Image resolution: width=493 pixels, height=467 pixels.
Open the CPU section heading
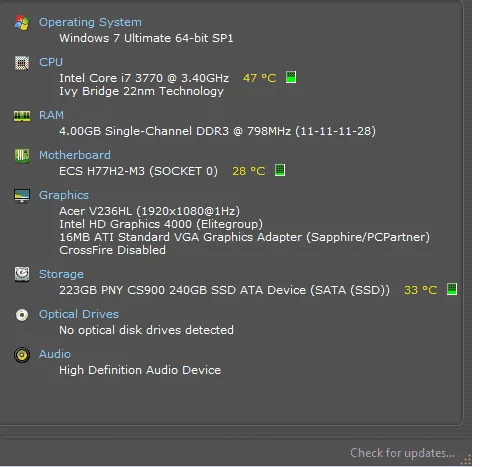click(x=51, y=62)
